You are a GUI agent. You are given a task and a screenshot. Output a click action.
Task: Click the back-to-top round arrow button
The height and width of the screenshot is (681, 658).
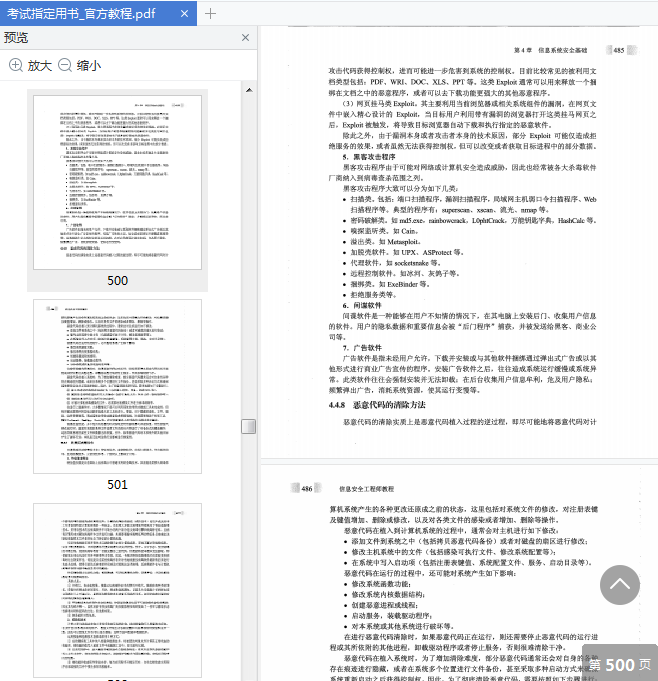click(x=620, y=585)
